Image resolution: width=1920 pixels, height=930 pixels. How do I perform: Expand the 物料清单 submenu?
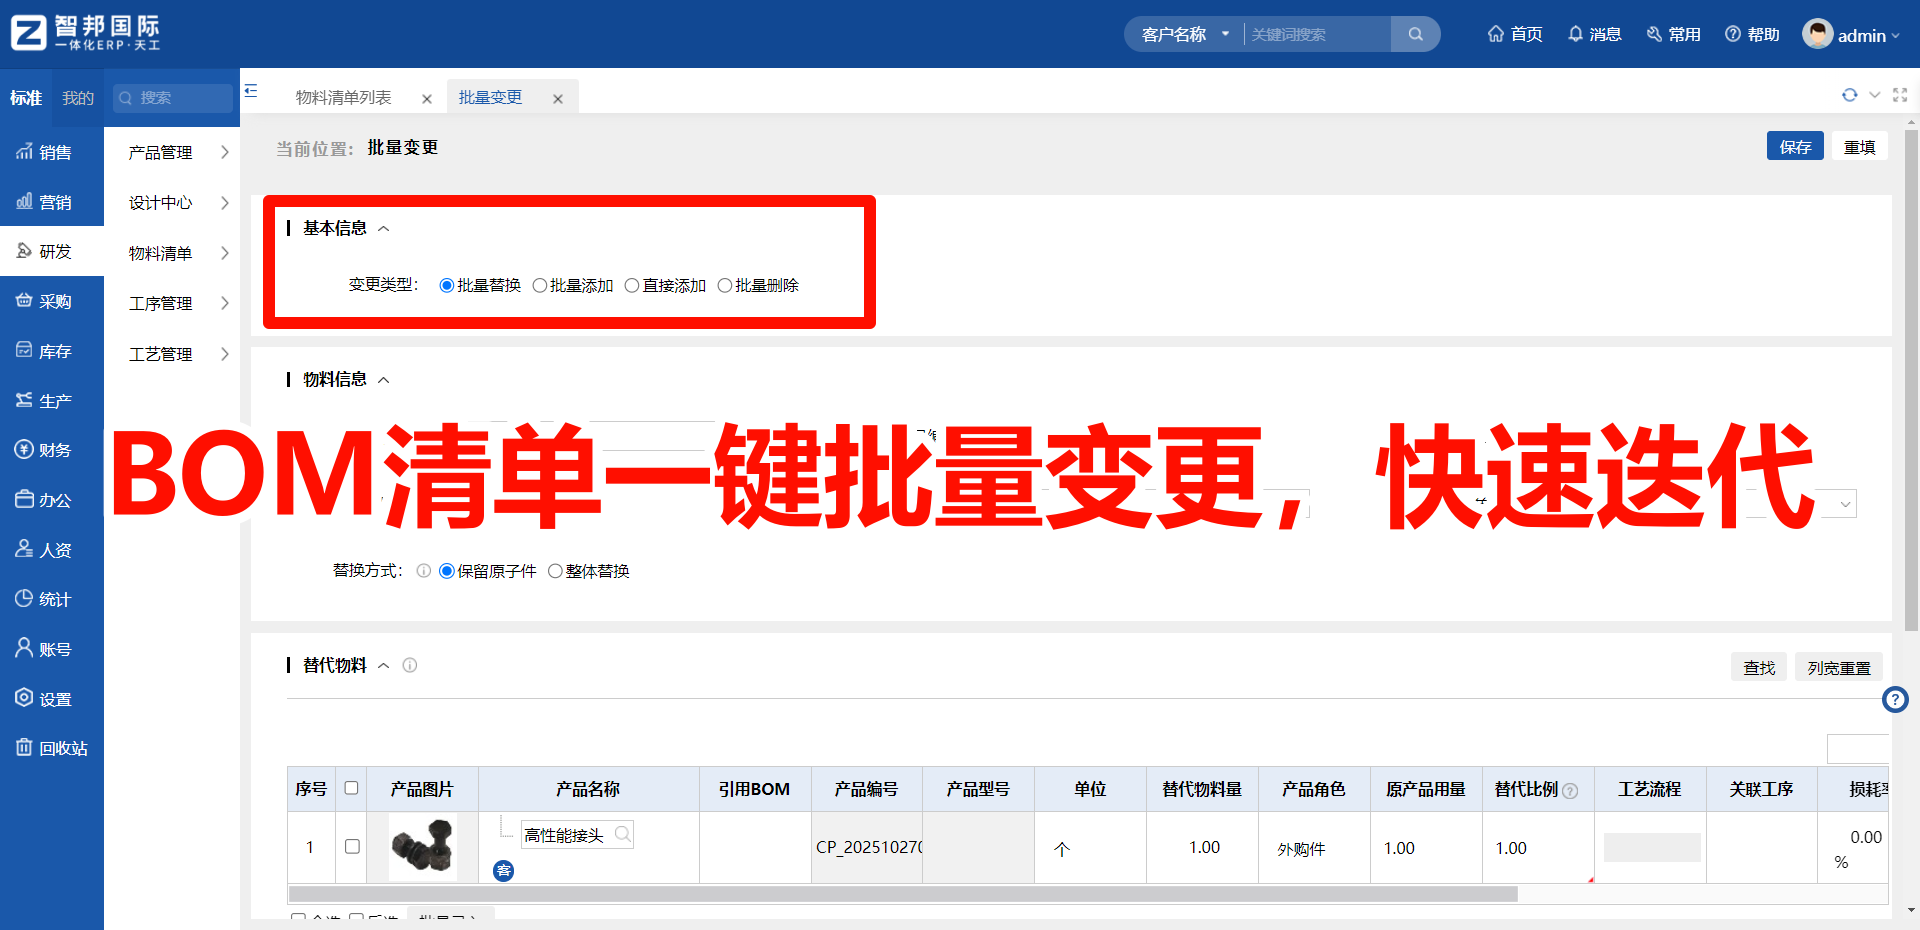point(178,253)
